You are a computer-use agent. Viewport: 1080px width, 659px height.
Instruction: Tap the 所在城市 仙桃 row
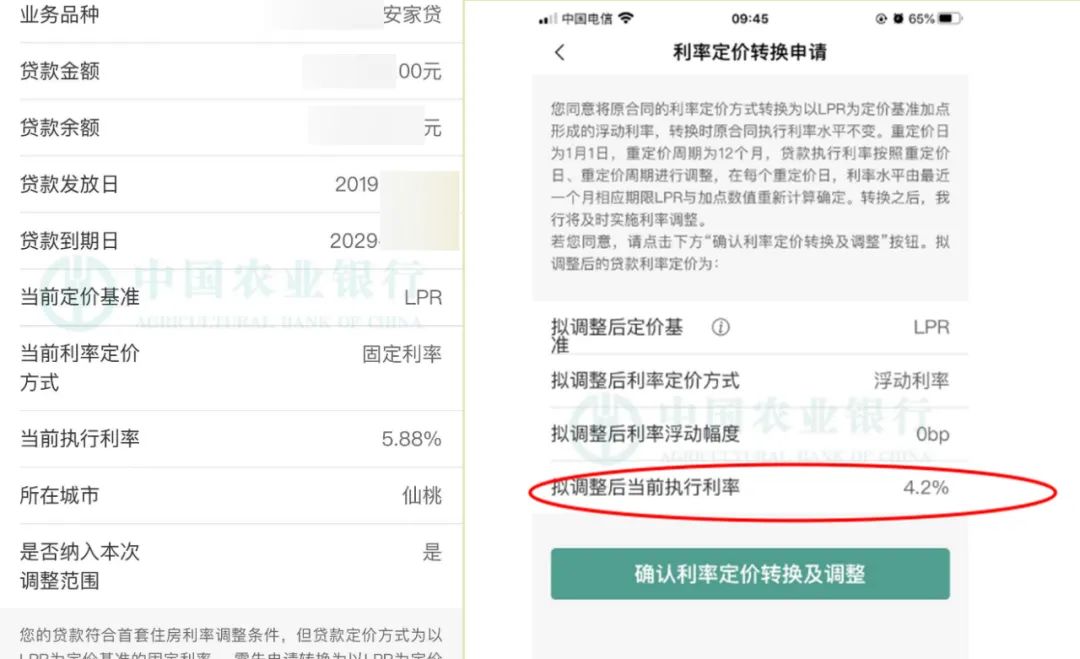click(x=230, y=495)
